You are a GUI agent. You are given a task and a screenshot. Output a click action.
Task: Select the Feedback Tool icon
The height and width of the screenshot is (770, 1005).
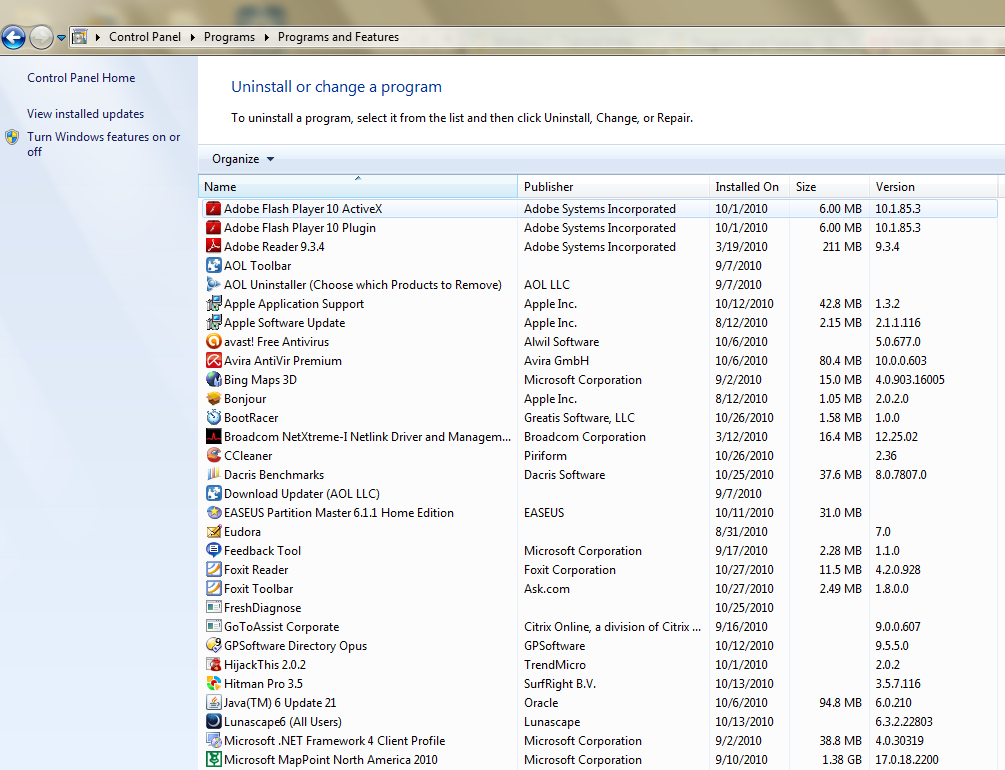pos(213,550)
